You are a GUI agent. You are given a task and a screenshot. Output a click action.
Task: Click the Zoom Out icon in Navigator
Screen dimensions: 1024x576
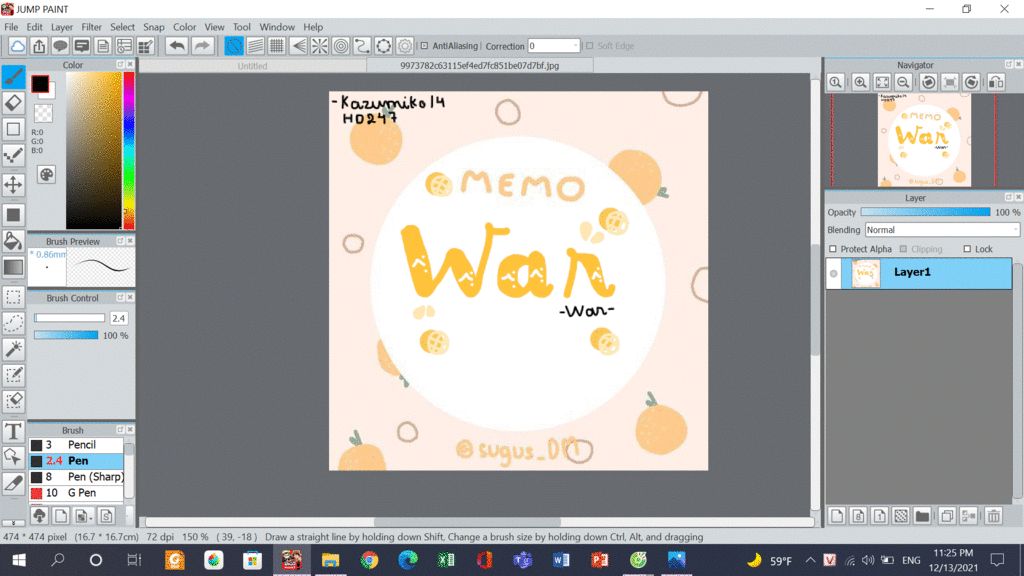[903, 82]
